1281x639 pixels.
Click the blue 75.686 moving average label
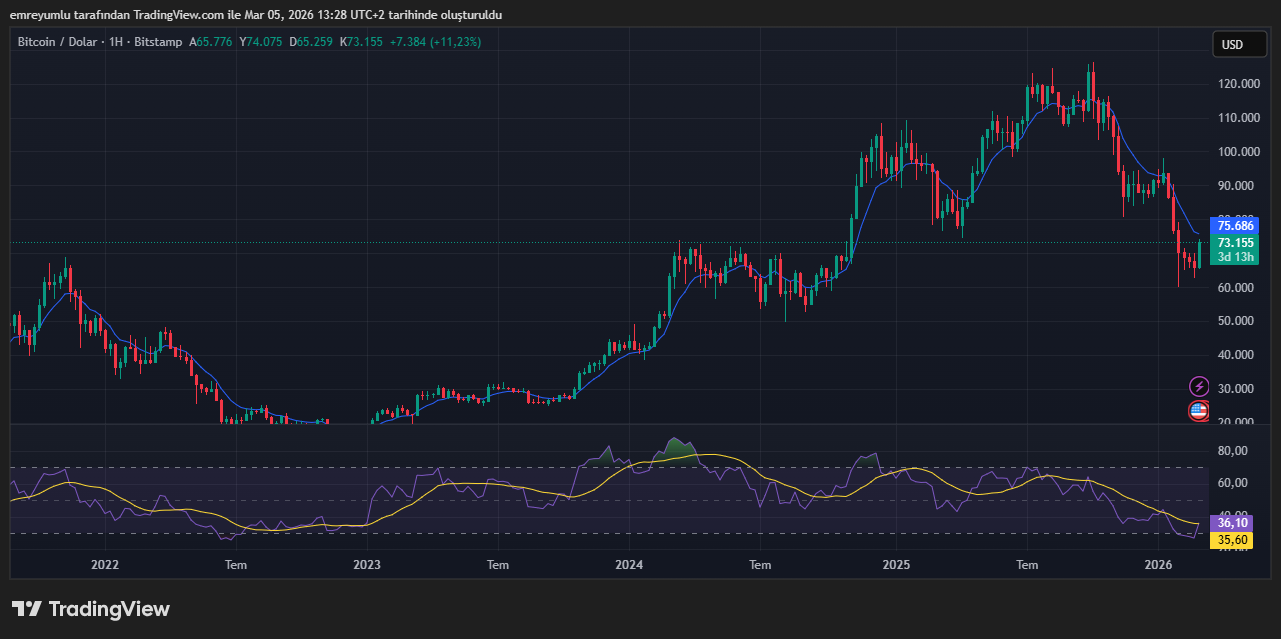(1235, 226)
